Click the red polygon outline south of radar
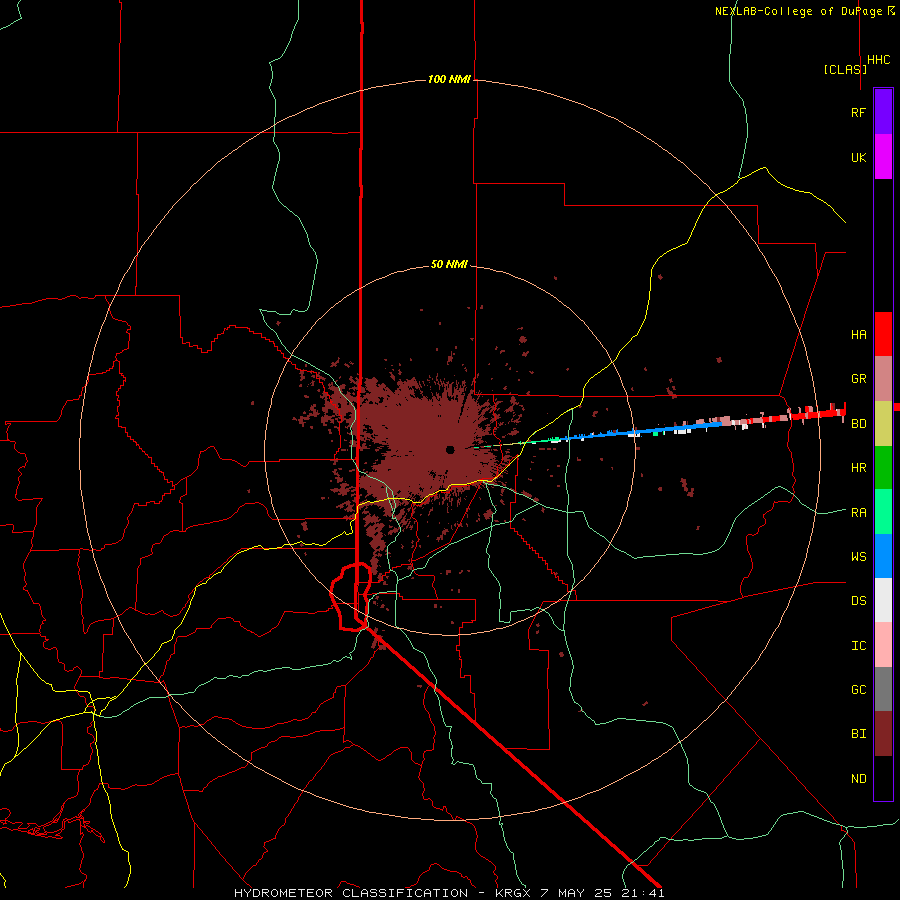 pyautogui.click(x=351, y=597)
